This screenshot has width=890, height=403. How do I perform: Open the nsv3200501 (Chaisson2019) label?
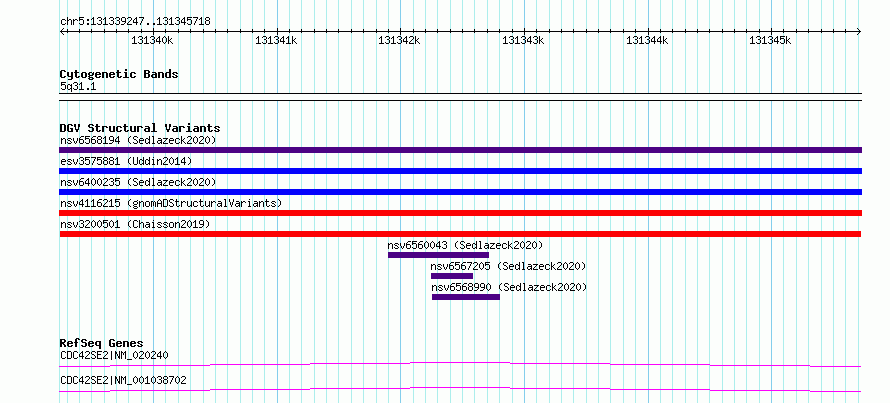(135, 224)
